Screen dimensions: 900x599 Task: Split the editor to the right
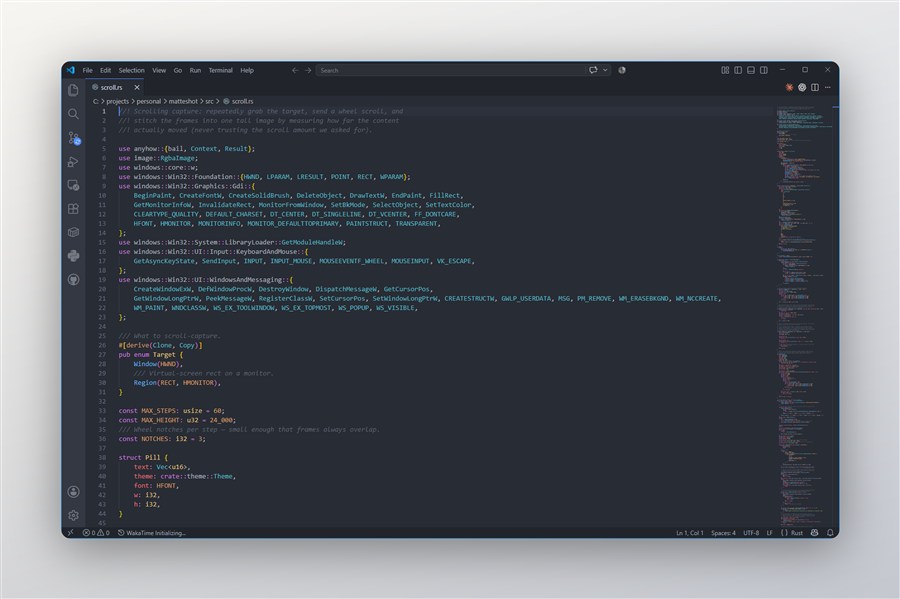click(815, 87)
